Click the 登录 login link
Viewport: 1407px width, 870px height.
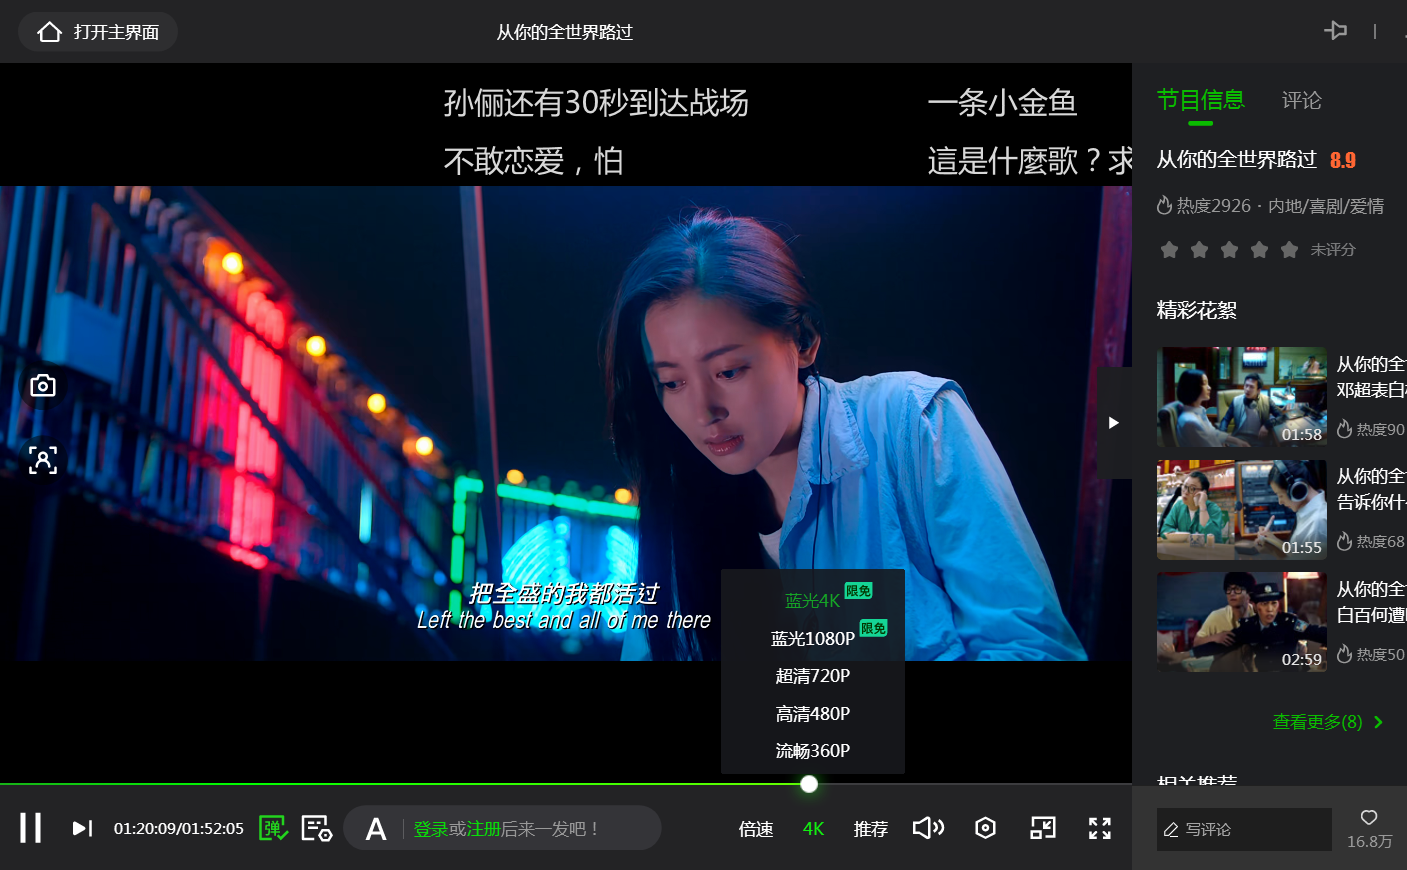pos(431,829)
